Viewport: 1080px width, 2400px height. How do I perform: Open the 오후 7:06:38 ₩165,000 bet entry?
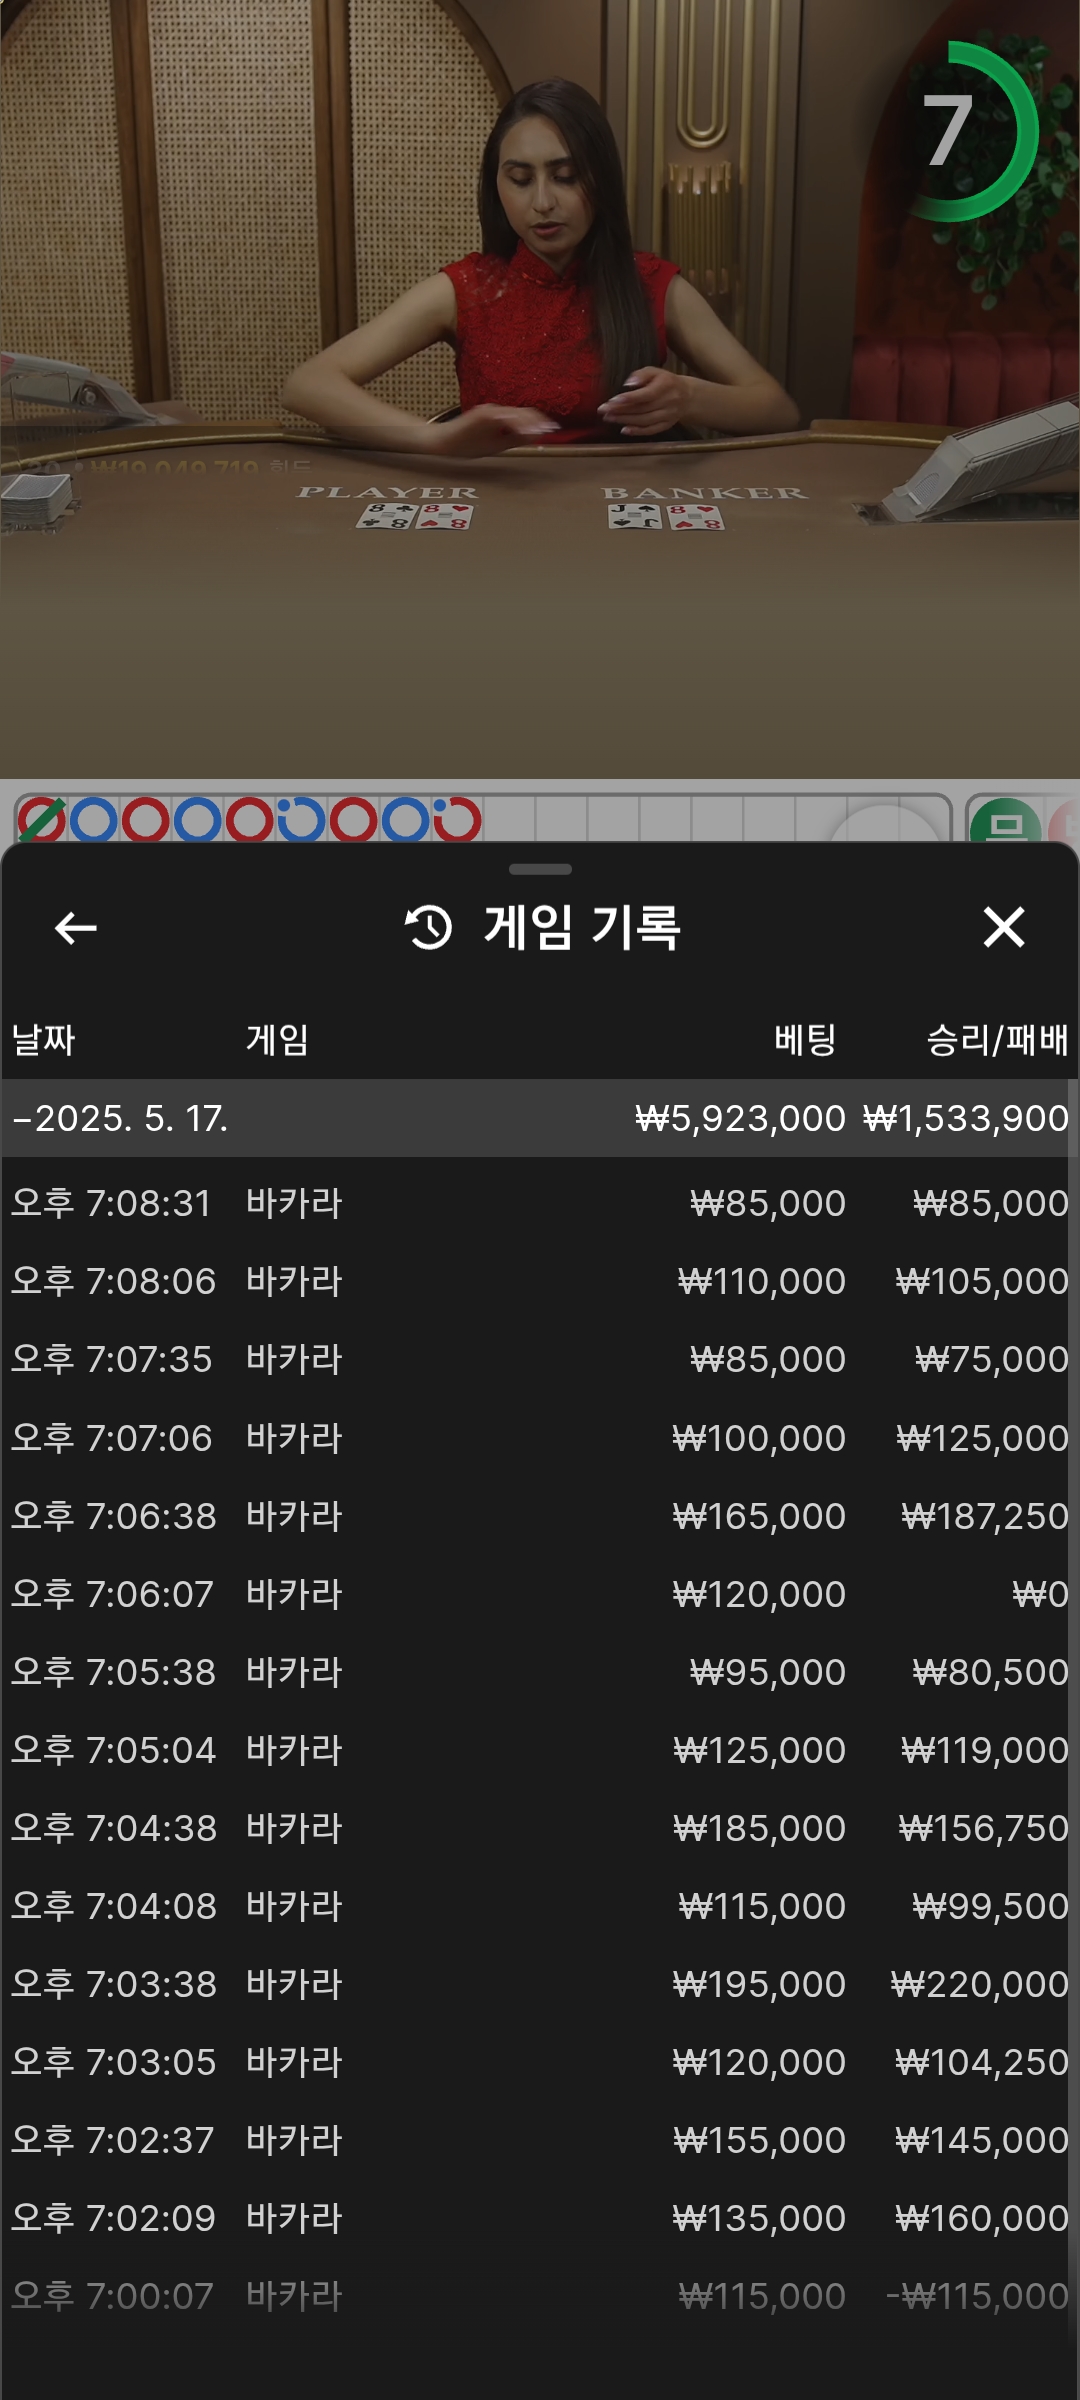coord(540,1516)
